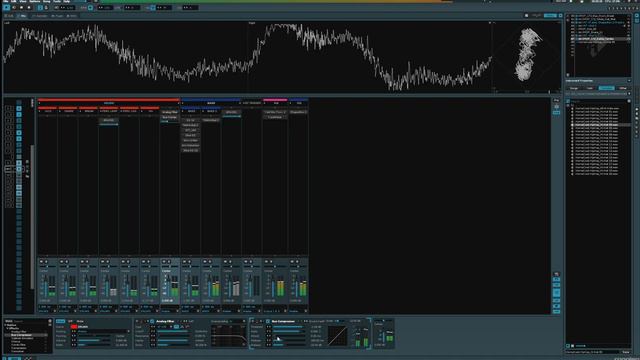Adjust the Bus Compressor Ratio slider

290,331
